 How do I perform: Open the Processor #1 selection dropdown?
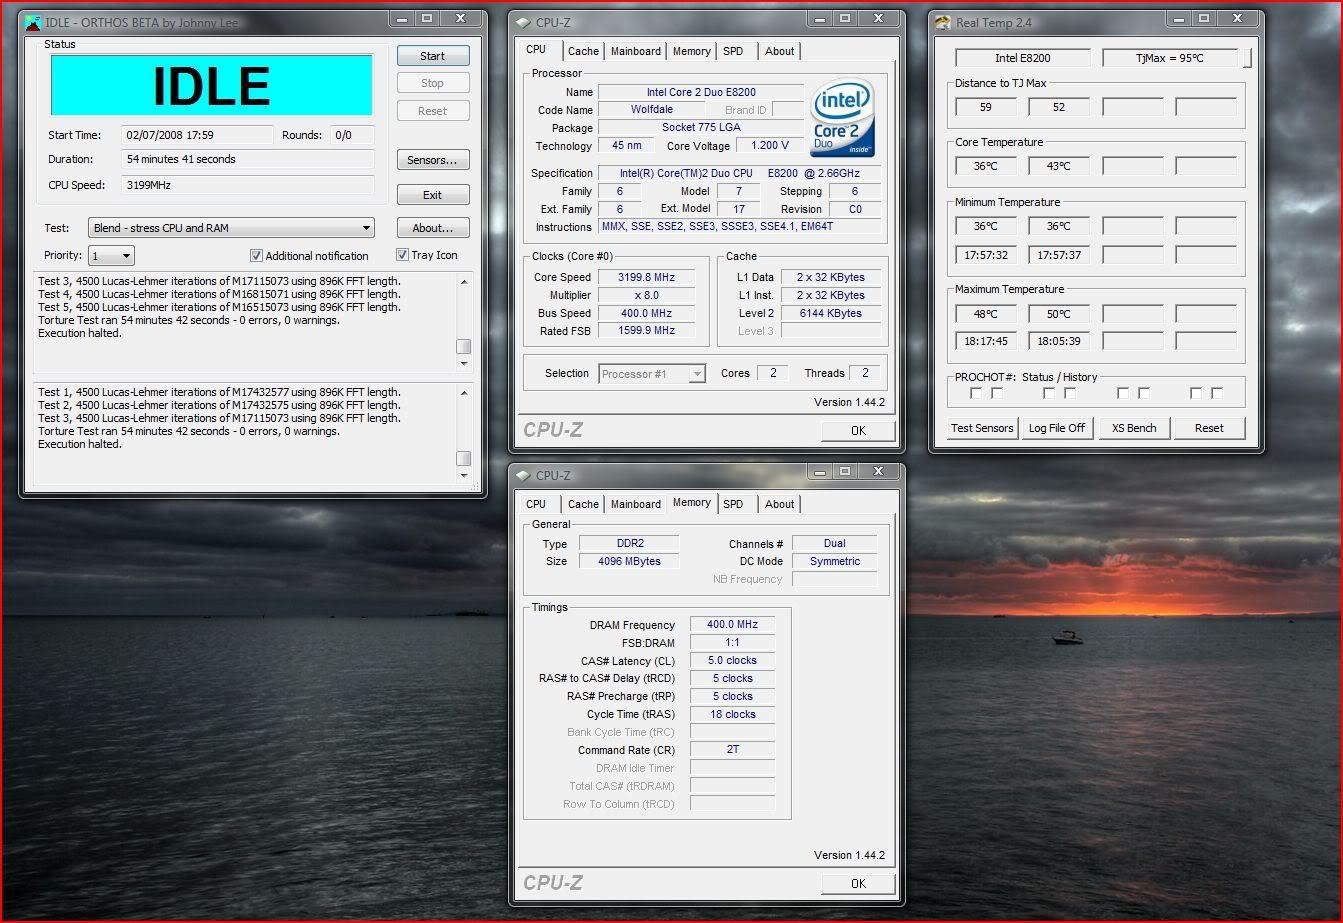pyautogui.click(x=654, y=374)
